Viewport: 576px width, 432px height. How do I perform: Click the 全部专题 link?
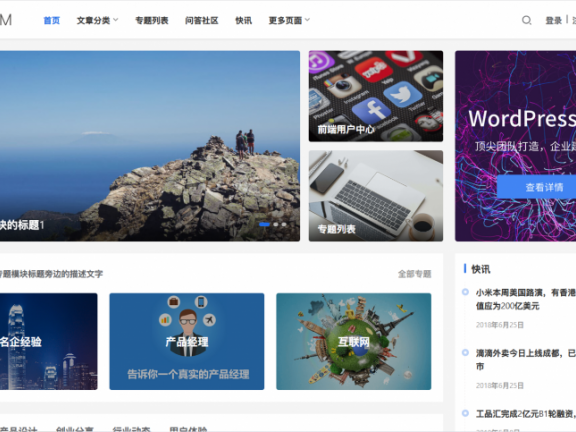click(x=415, y=274)
